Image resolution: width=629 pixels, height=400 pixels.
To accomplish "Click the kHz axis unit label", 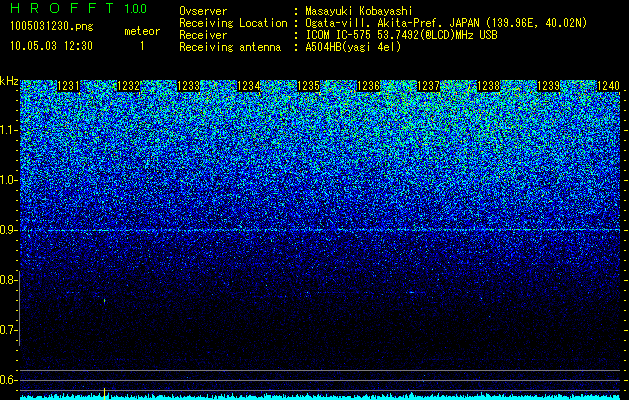I will 9,81.
